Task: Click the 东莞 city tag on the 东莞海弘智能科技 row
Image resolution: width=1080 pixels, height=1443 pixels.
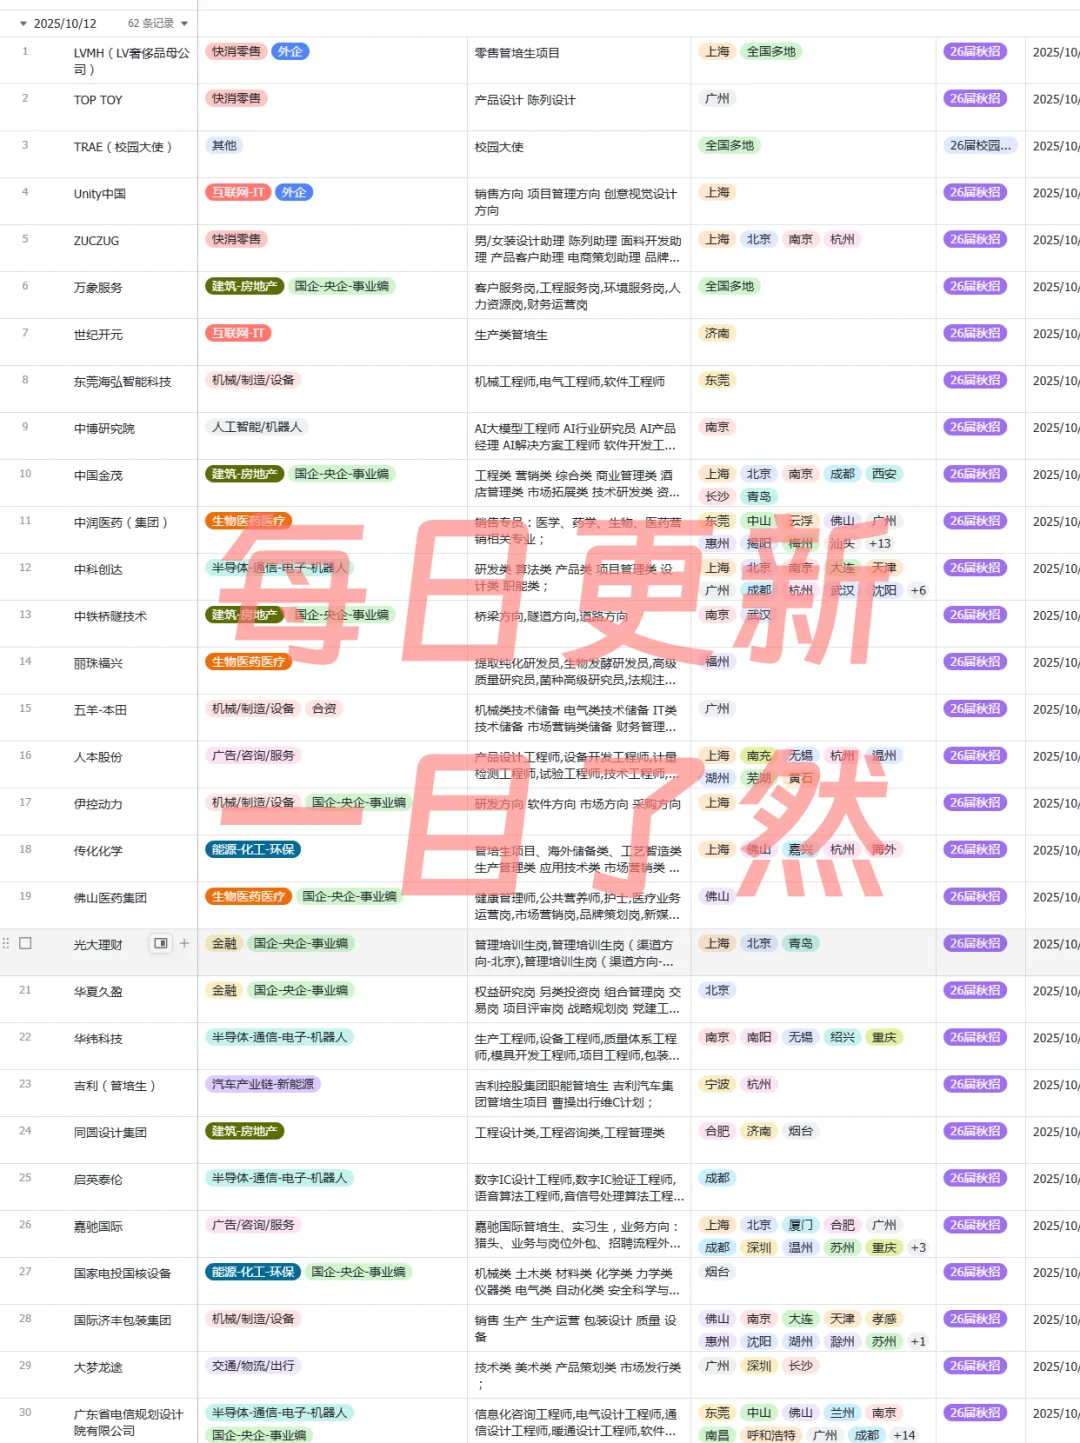Action: click(x=717, y=380)
